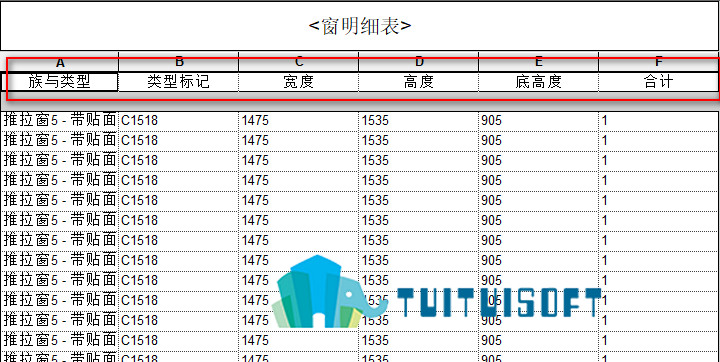Select the <窗明细表> schedule title cell
Viewport: 720px width, 362px height.
[x=360, y=26]
